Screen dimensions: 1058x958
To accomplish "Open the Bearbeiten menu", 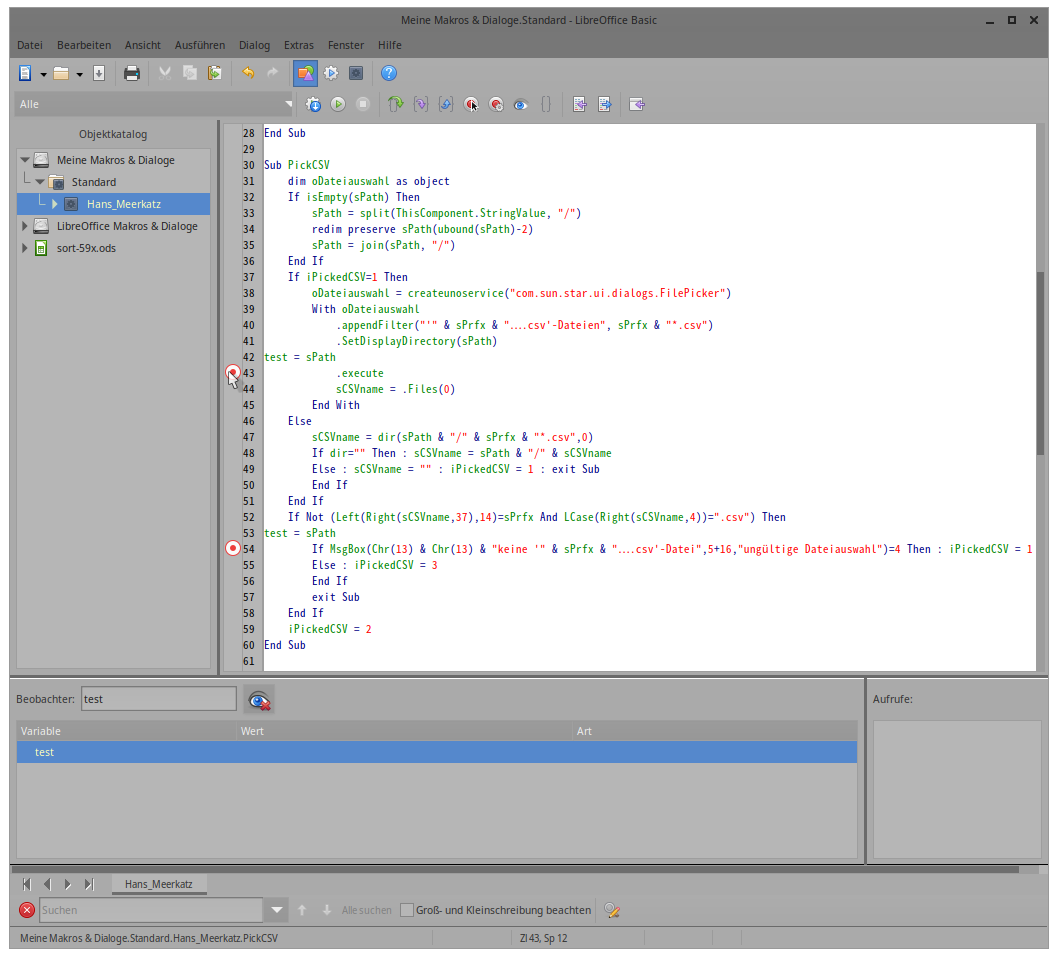I will 84,45.
